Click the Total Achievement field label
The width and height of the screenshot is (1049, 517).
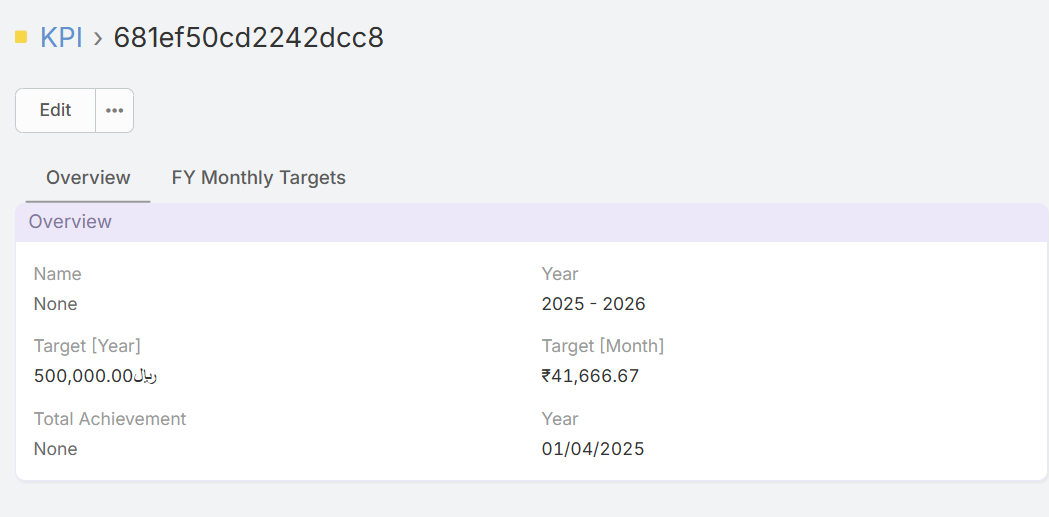[110, 419]
